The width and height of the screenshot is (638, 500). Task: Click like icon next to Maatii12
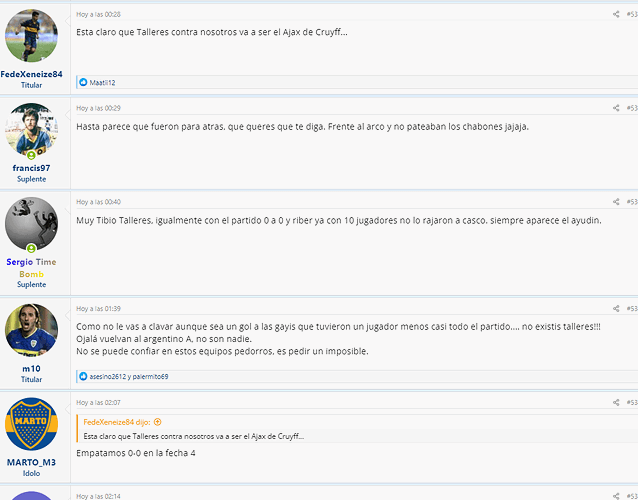(x=83, y=82)
